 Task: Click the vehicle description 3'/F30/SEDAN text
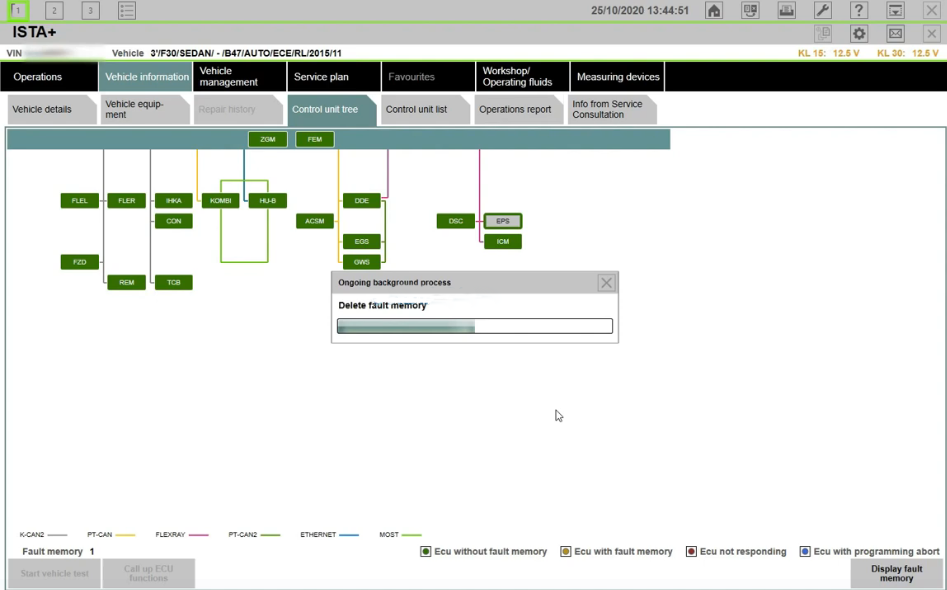[246, 53]
